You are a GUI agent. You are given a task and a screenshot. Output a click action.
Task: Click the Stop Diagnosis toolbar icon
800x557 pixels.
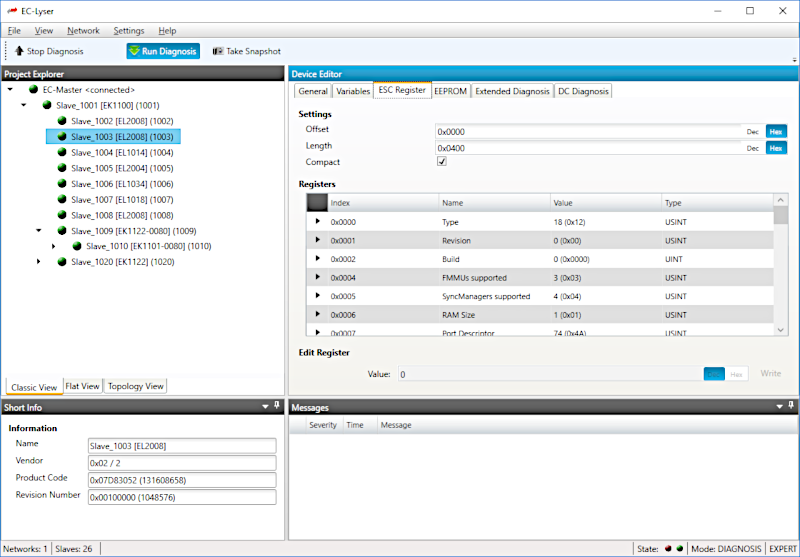[x=18, y=51]
